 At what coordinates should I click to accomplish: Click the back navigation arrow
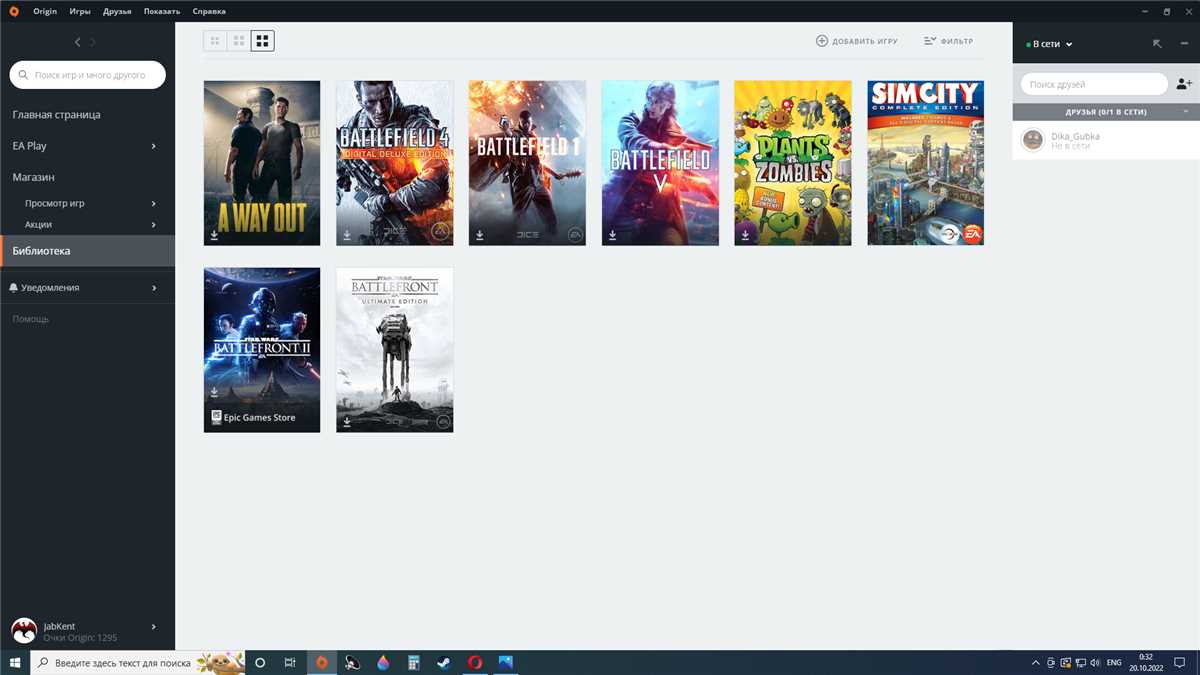click(x=78, y=42)
